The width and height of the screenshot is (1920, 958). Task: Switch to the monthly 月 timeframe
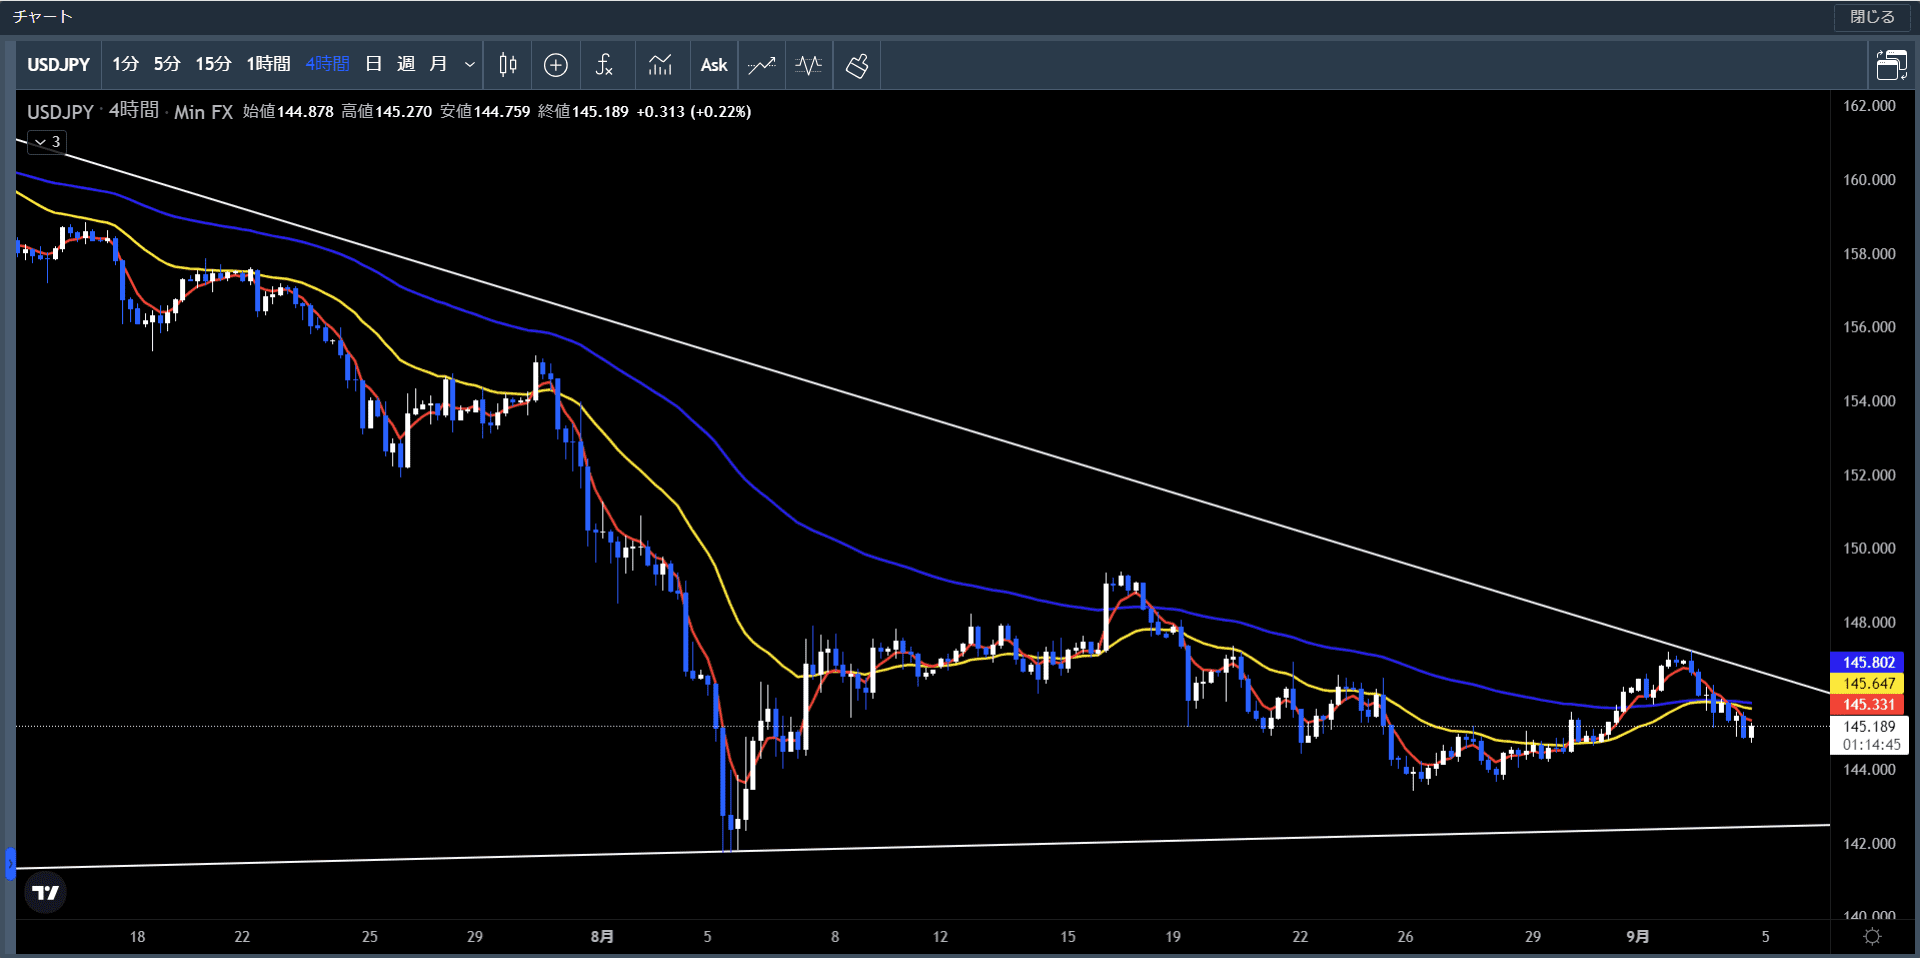coord(438,65)
